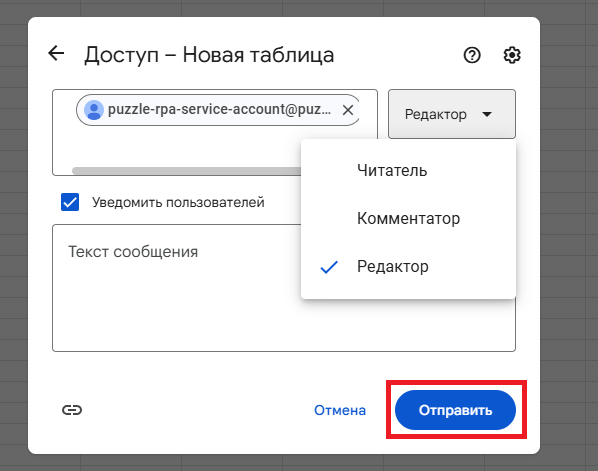
Task: Go back using the arrow beside Доступ
Action: 56,53
